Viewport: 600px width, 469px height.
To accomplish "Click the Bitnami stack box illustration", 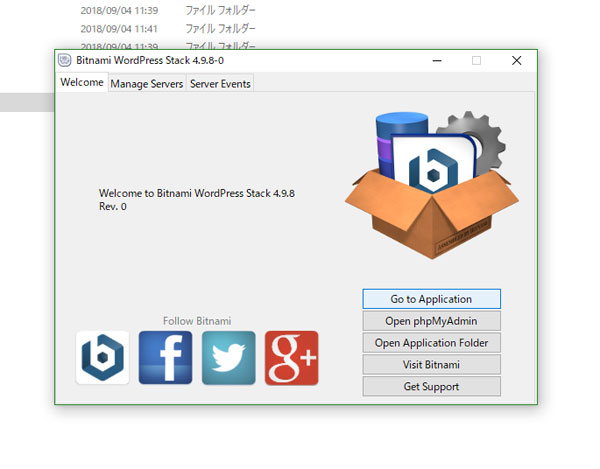I will click(x=432, y=185).
